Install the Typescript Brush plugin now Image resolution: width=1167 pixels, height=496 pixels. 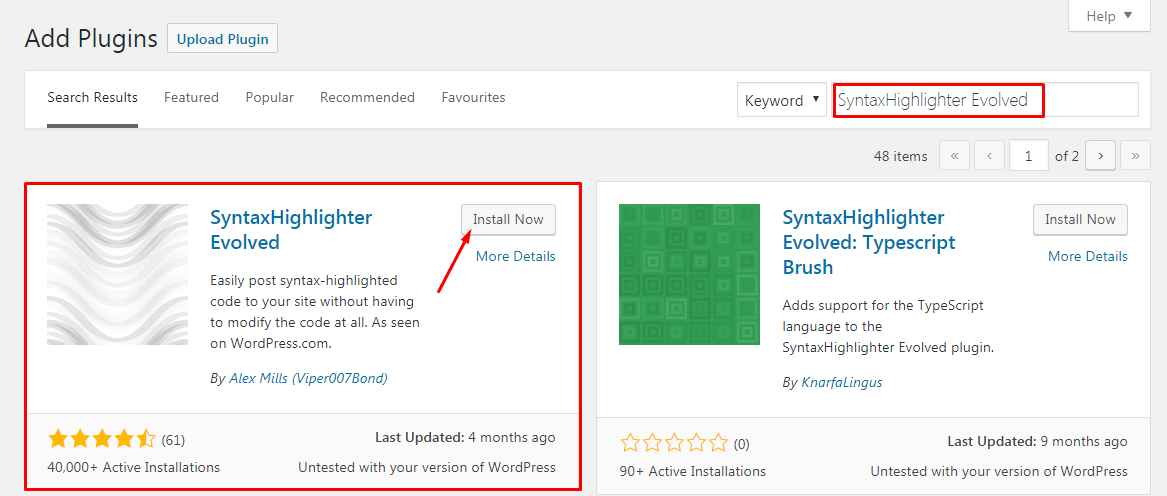1080,220
